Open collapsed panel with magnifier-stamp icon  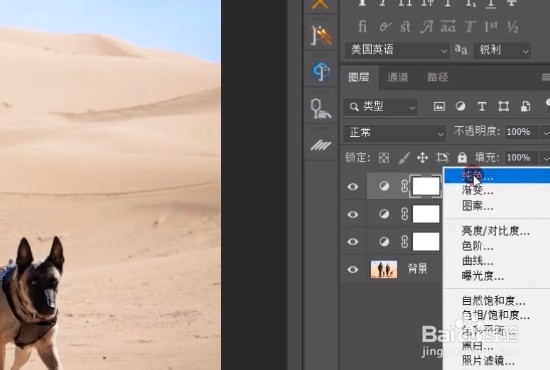click(x=320, y=108)
